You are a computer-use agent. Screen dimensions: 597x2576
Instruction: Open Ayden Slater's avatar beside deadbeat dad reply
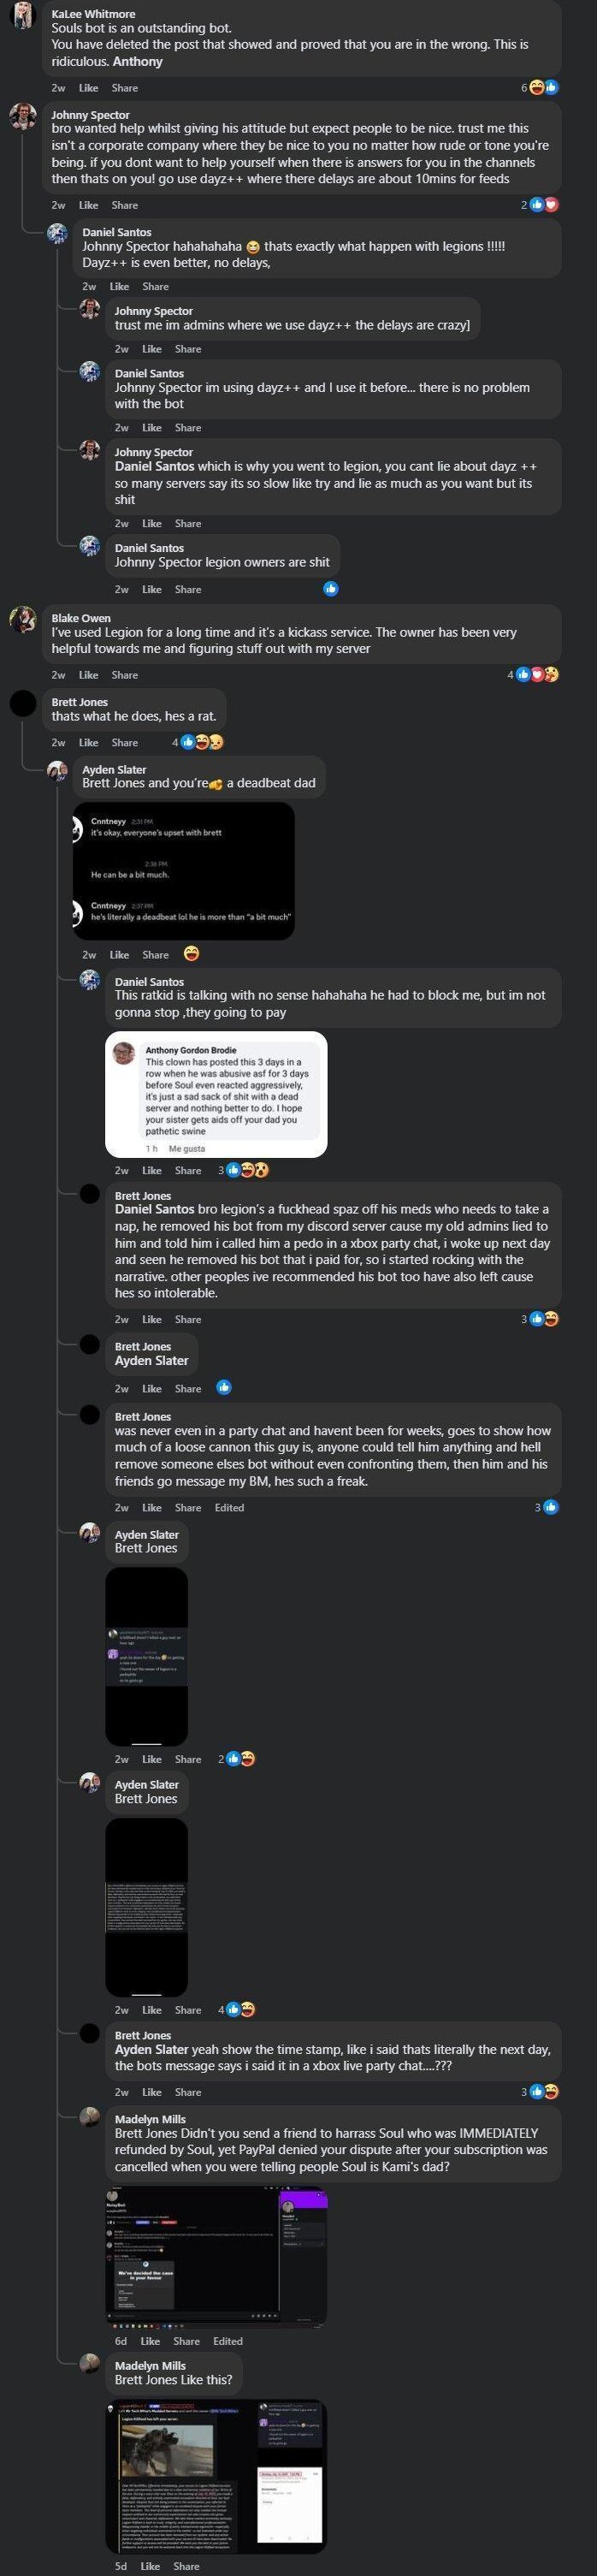(x=58, y=772)
